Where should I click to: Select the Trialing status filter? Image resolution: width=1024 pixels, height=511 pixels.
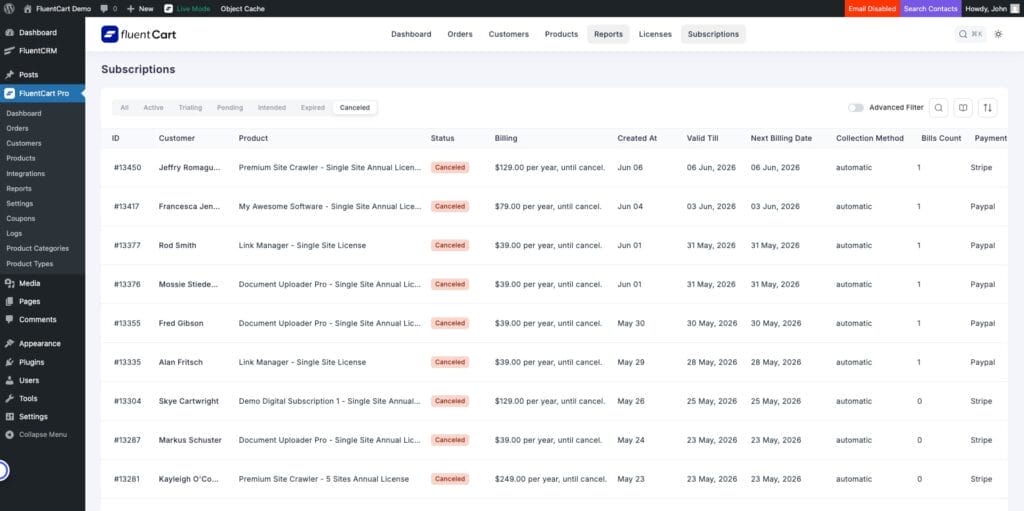[190, 108]
